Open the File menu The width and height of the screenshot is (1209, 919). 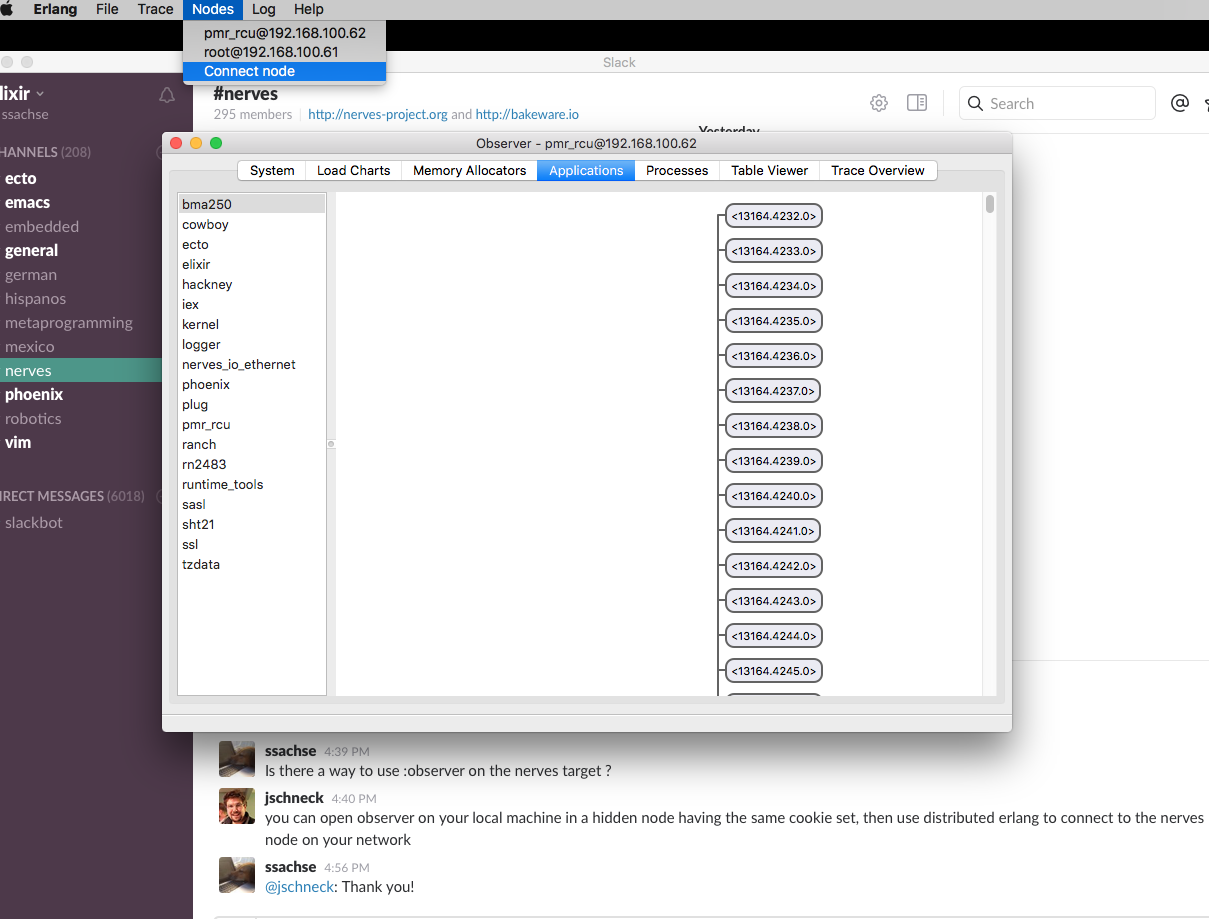(x=107, y=9)
